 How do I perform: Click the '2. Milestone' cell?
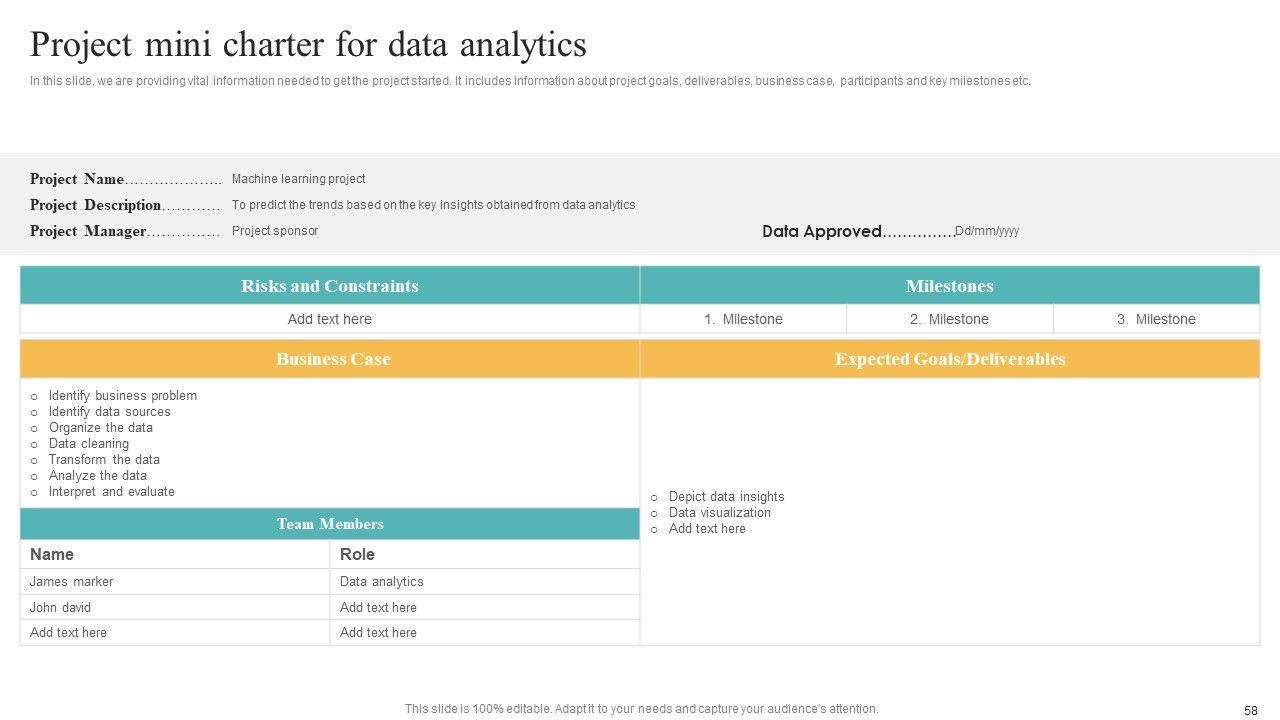point(949,319)
